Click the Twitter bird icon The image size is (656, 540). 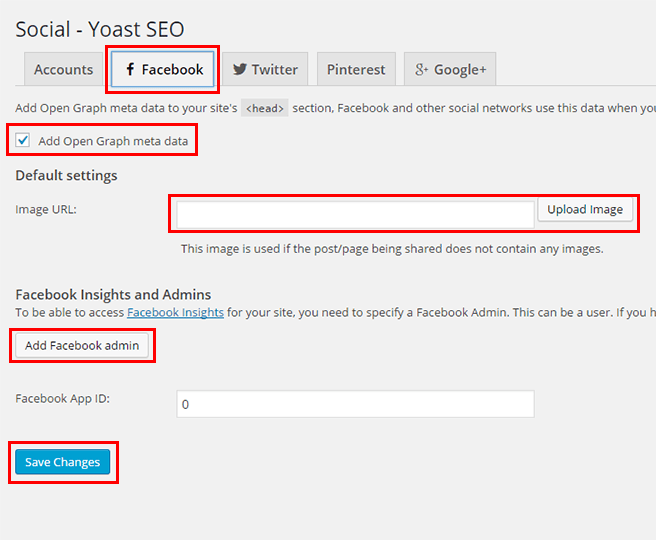point(240,69)
